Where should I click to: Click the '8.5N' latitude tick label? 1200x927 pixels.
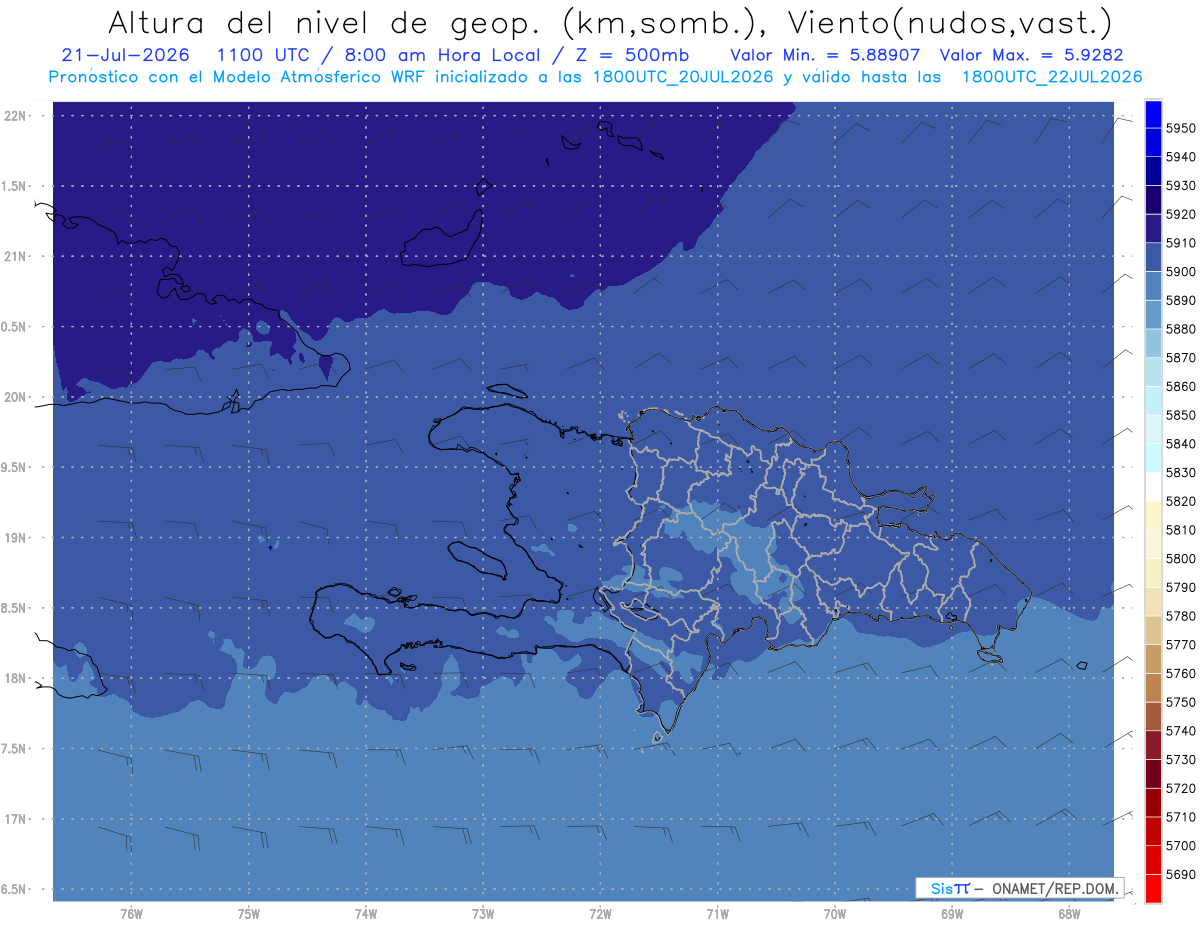click(15, 608)
